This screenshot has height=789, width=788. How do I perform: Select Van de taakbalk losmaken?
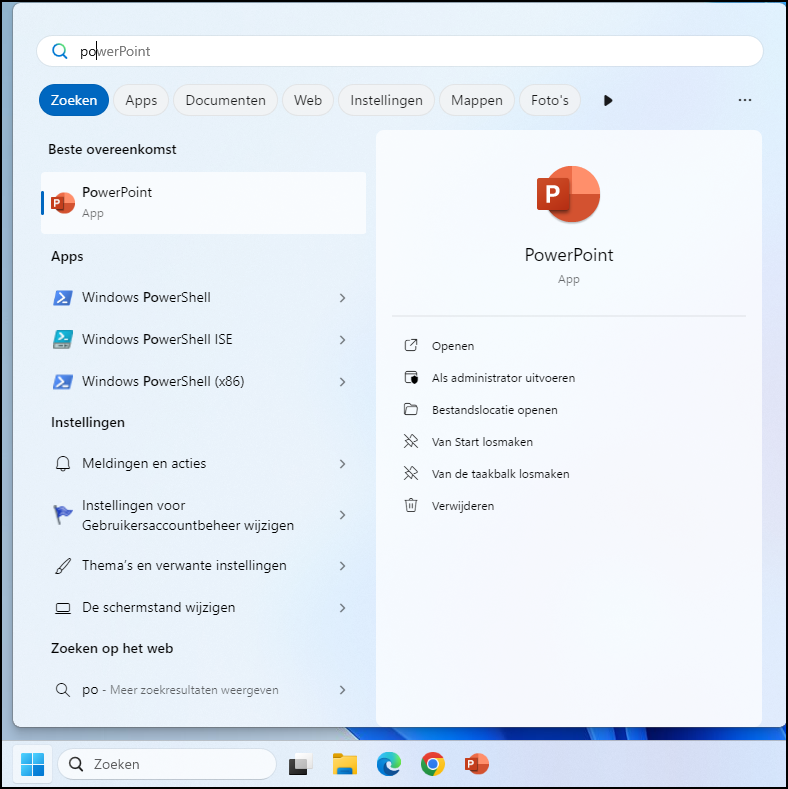[x=500, y=474]
